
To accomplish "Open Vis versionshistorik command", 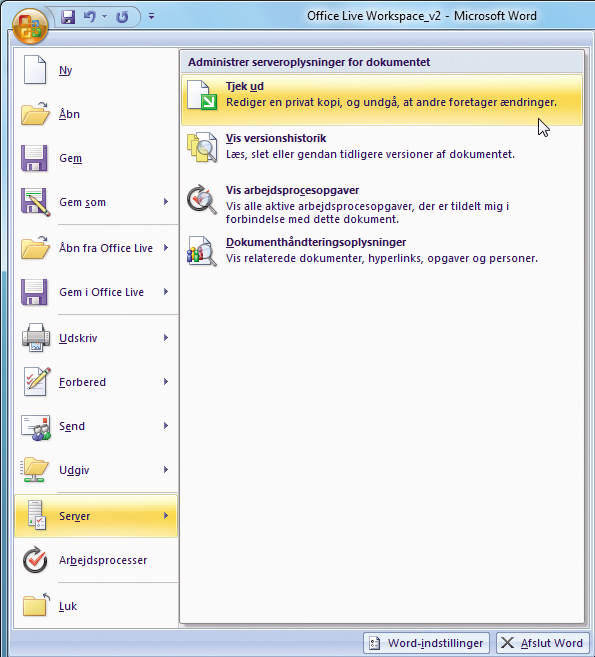I will [276, 138].
